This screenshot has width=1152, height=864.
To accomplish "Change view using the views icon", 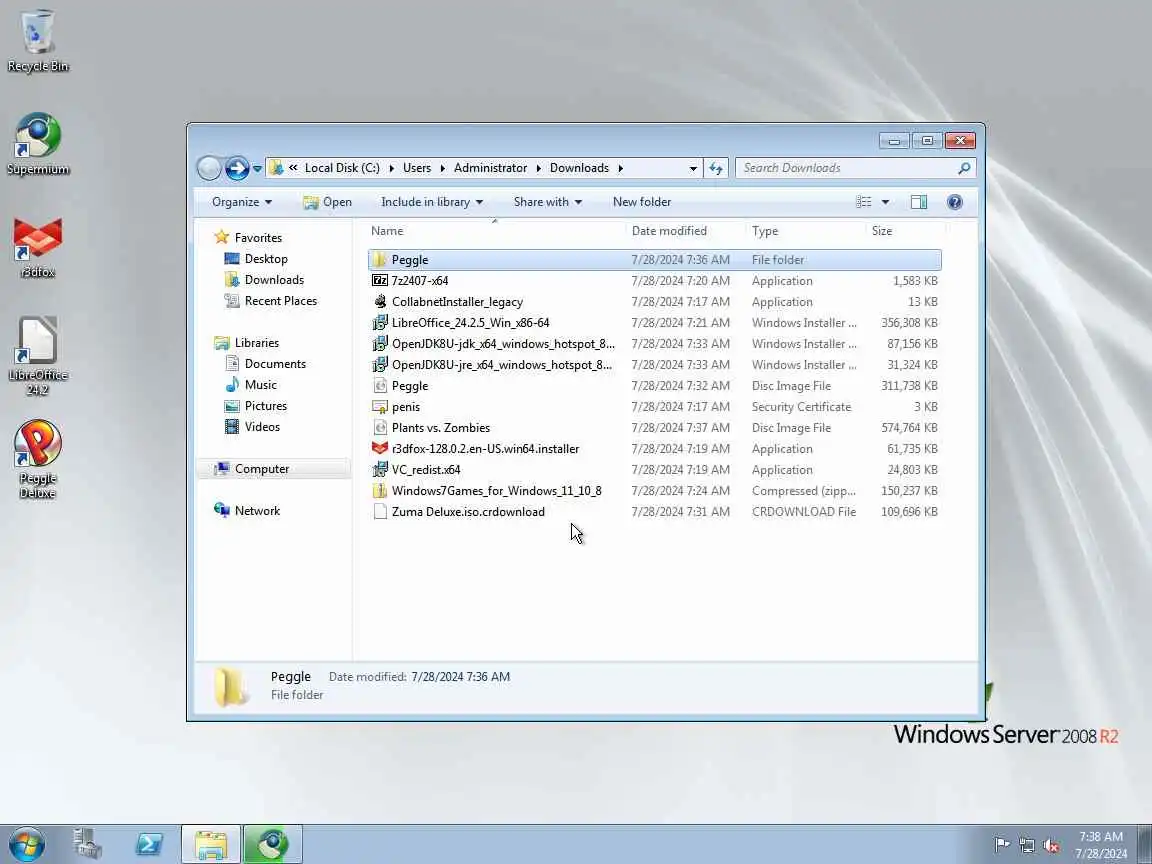I will [x=864, y=202].
